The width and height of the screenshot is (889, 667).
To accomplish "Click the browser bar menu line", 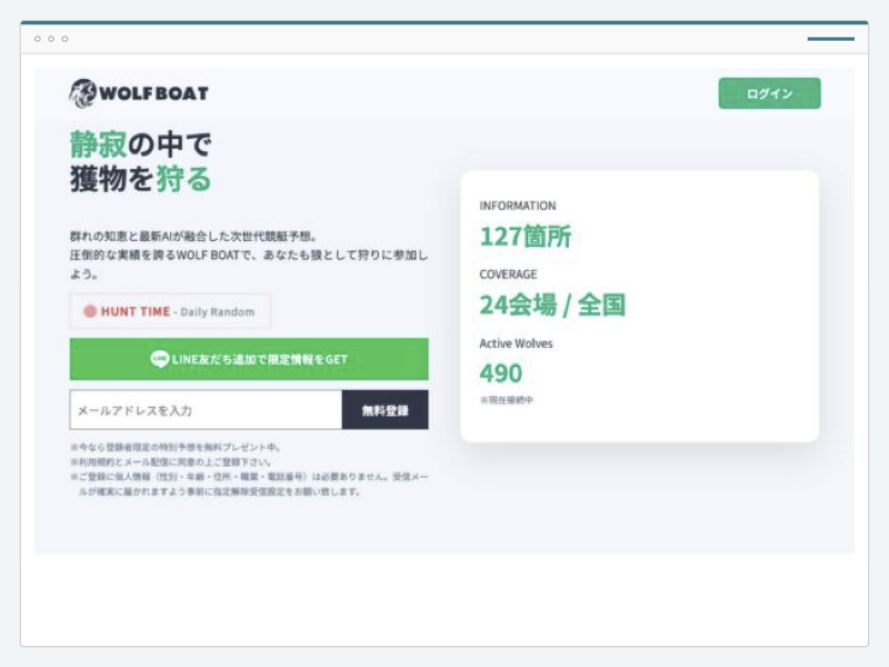I will click(x=831, y=39).
